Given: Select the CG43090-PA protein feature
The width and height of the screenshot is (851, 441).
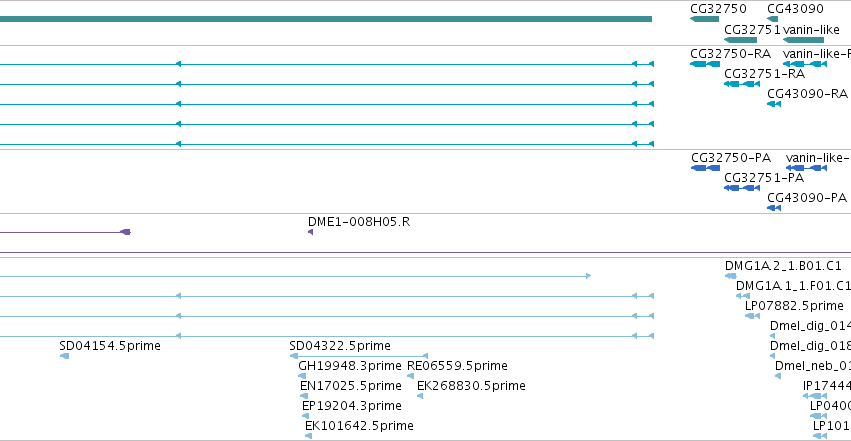Looking at the screenshot, I should coord(774,208).
